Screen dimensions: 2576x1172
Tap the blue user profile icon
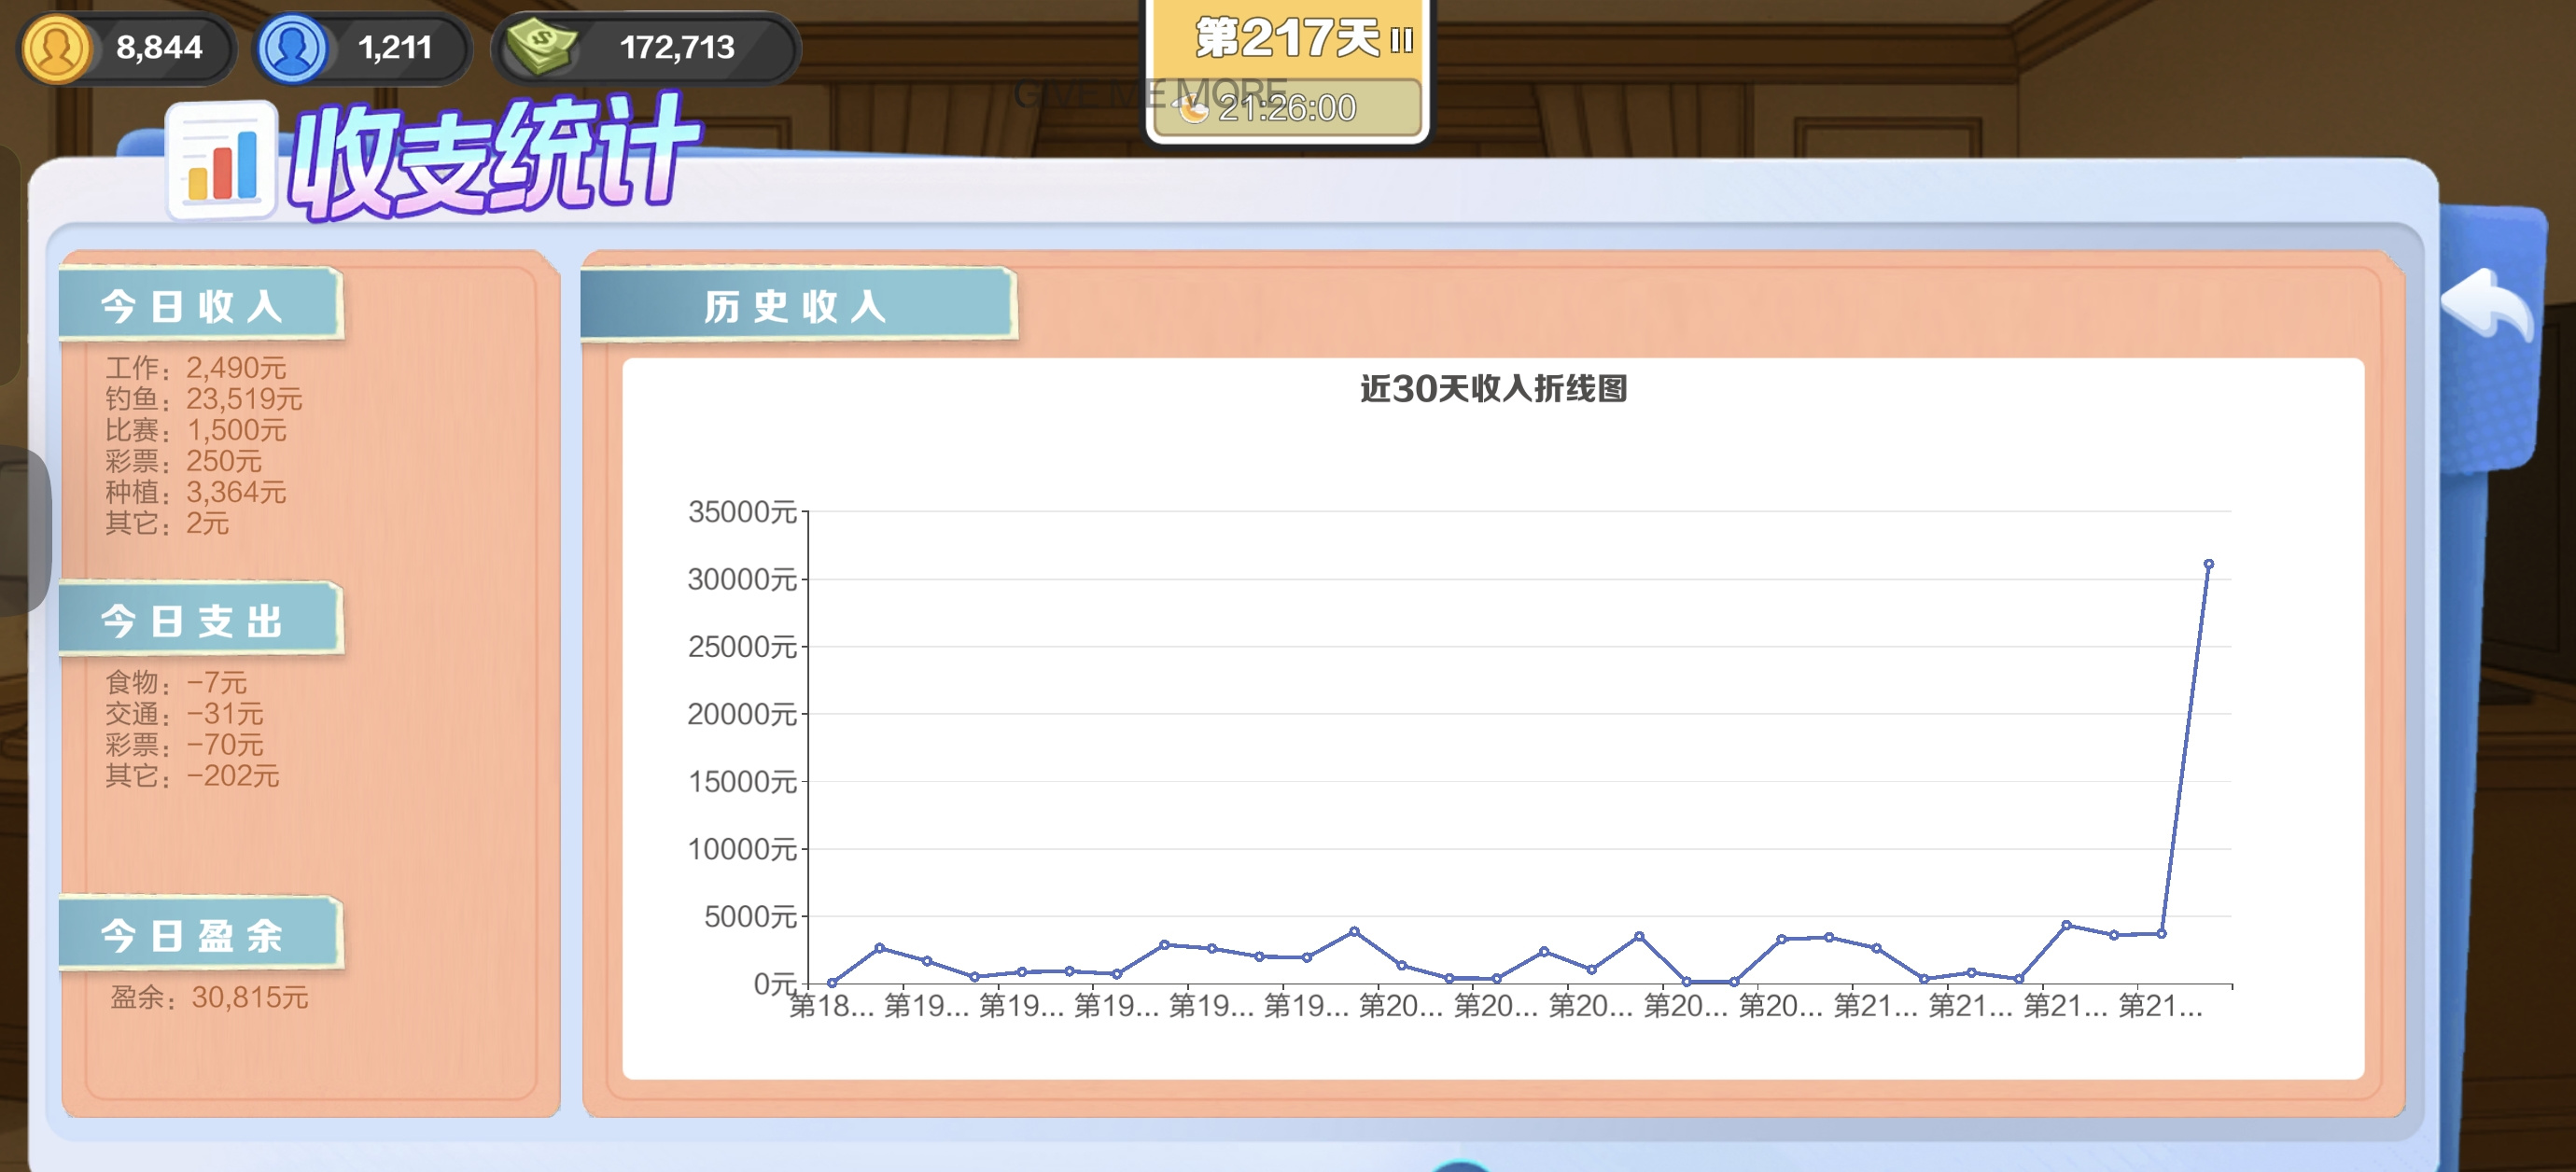click(292, 47)
